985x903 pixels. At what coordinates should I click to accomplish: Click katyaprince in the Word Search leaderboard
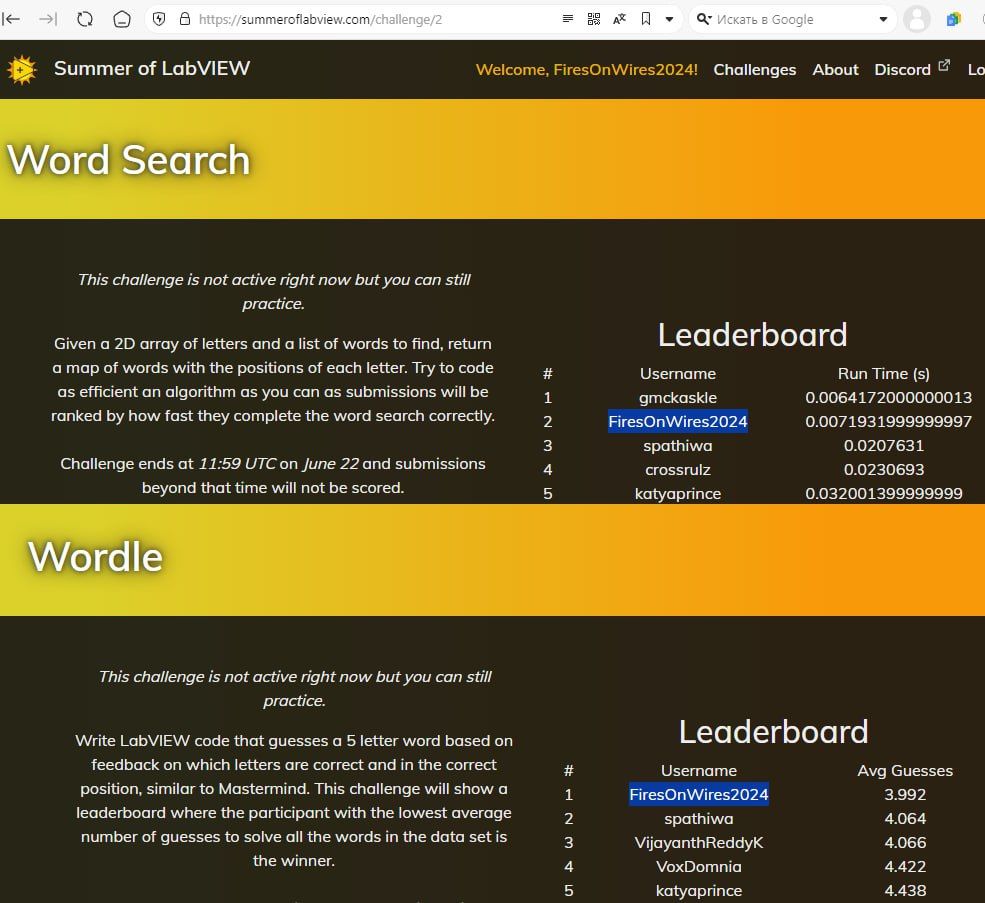(x=678, y=493)
